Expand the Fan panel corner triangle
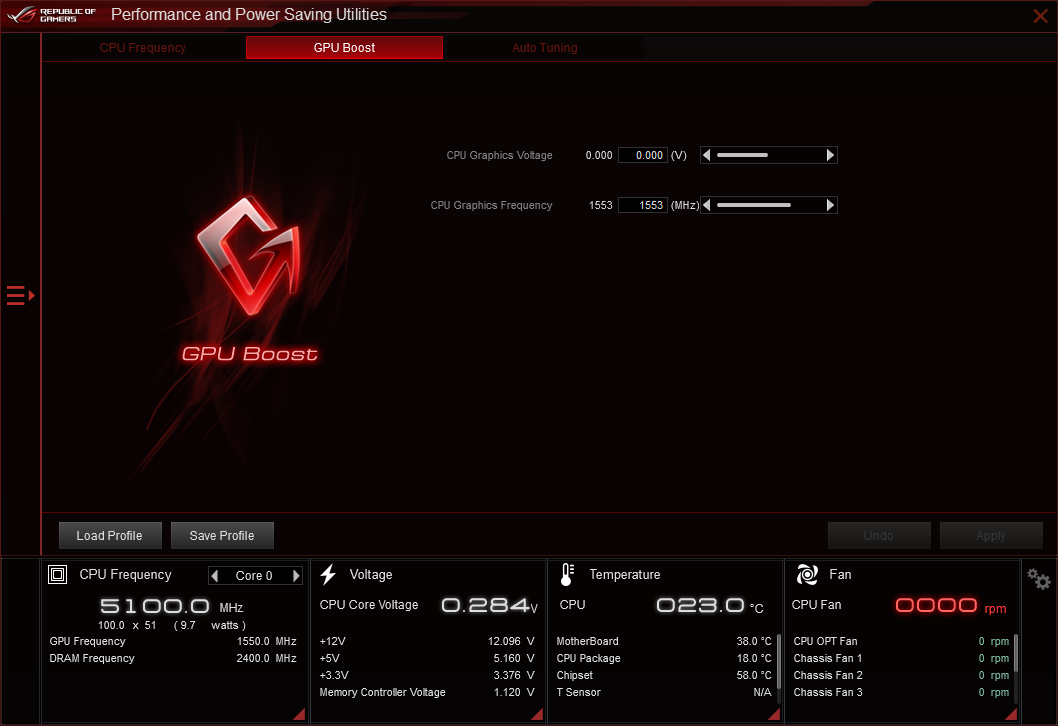This screenshot has width=1058, height=726. [x=1011, y=715]
